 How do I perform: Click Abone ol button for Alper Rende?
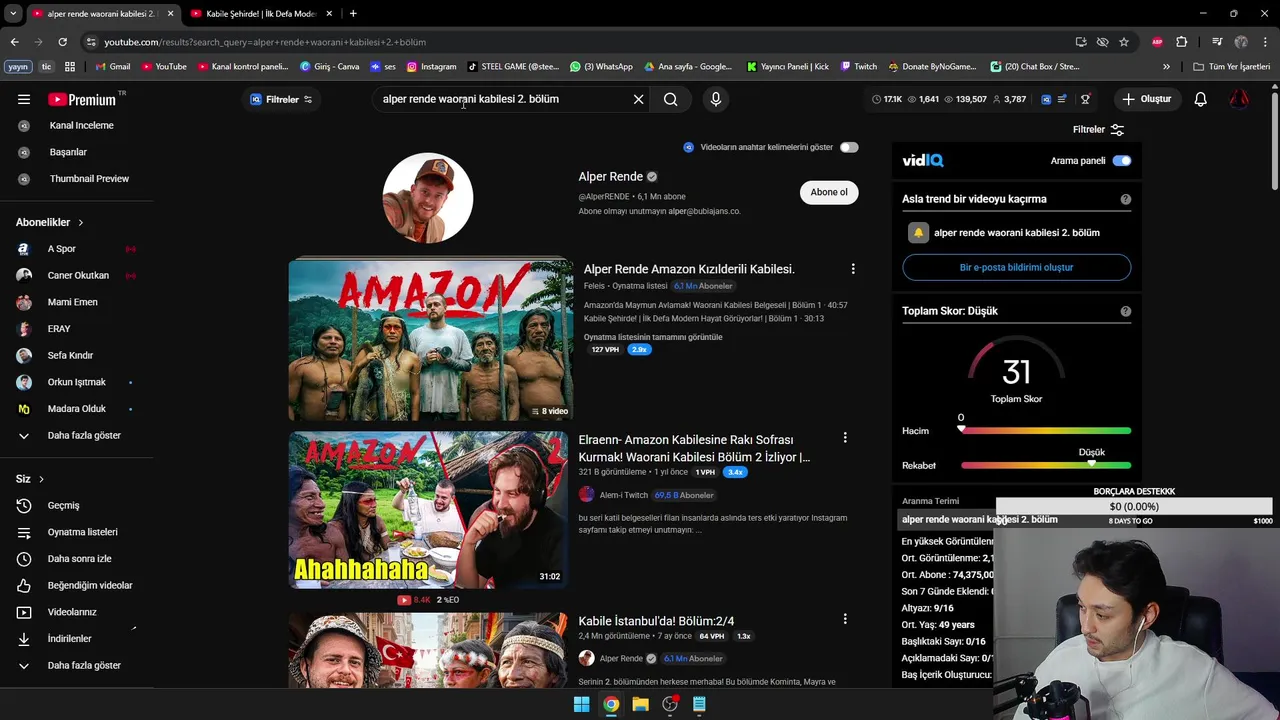829,192
